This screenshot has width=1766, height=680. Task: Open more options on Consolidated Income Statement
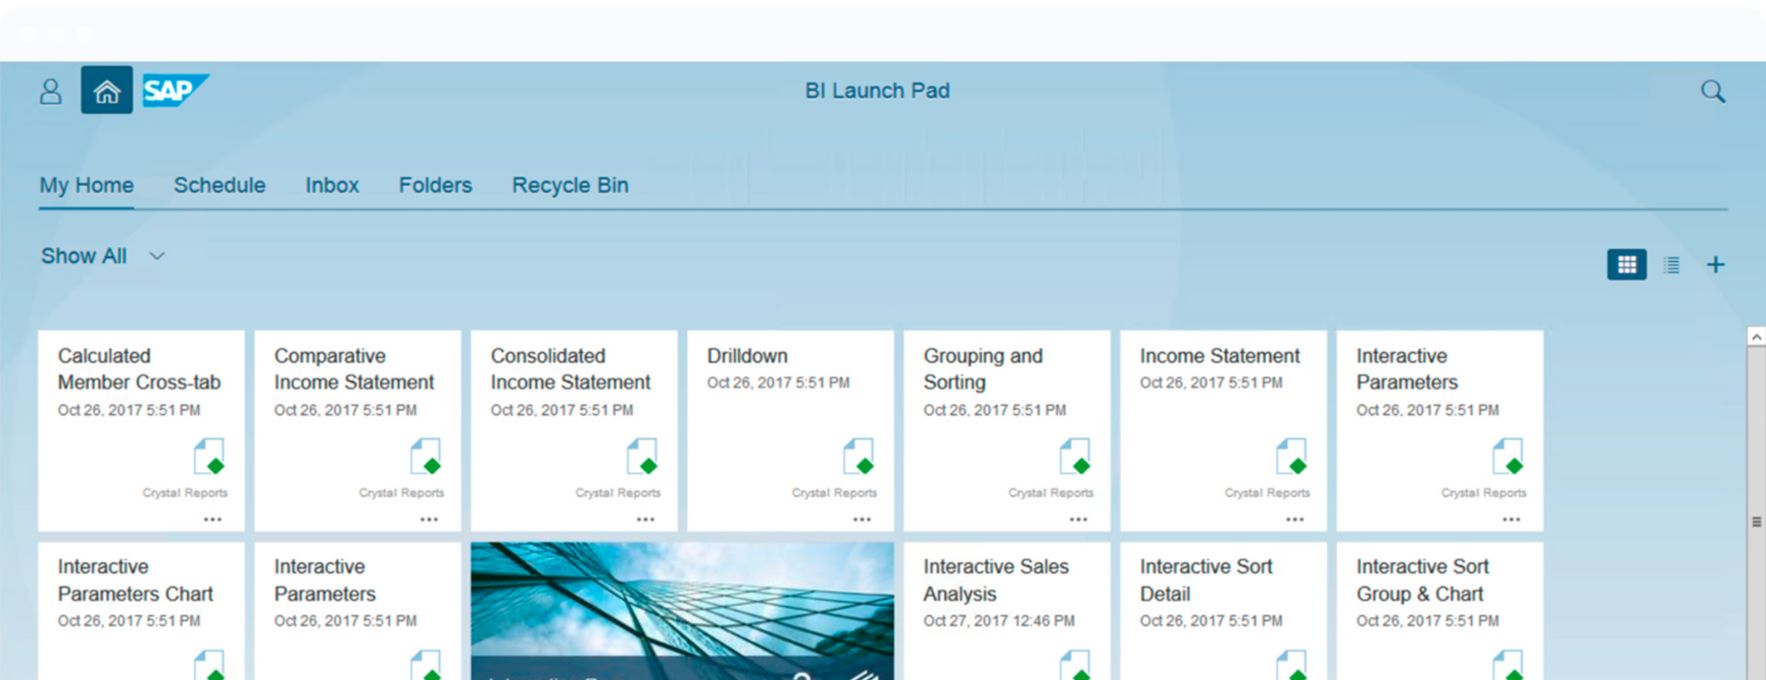click(645, 519)
